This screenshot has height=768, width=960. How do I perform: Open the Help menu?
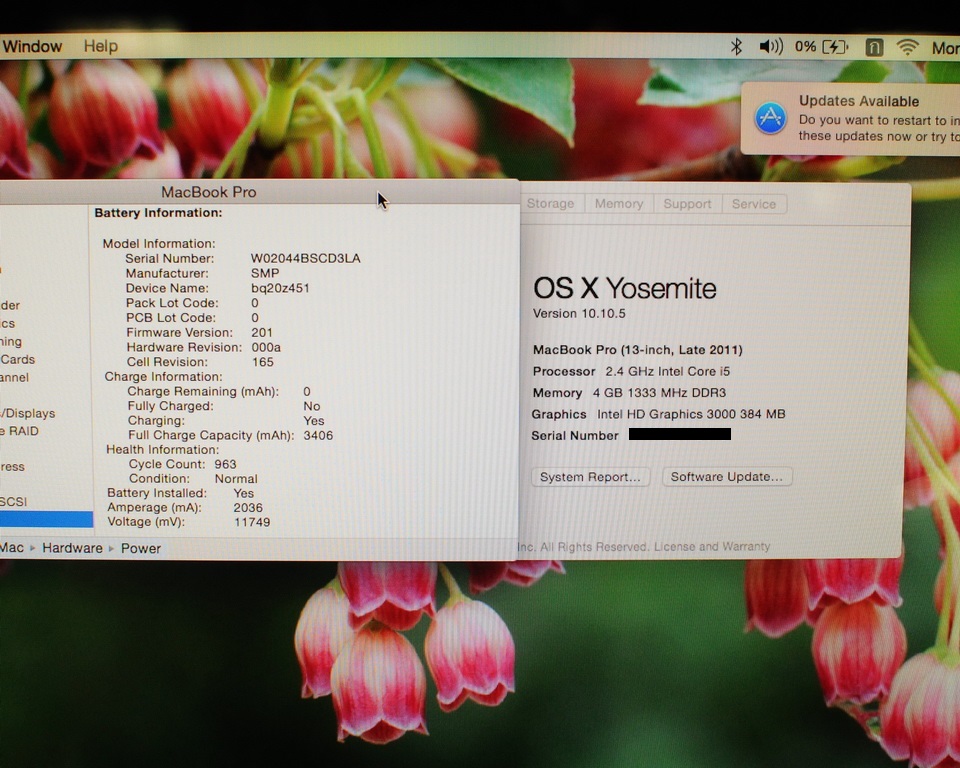tap(100, 47)
